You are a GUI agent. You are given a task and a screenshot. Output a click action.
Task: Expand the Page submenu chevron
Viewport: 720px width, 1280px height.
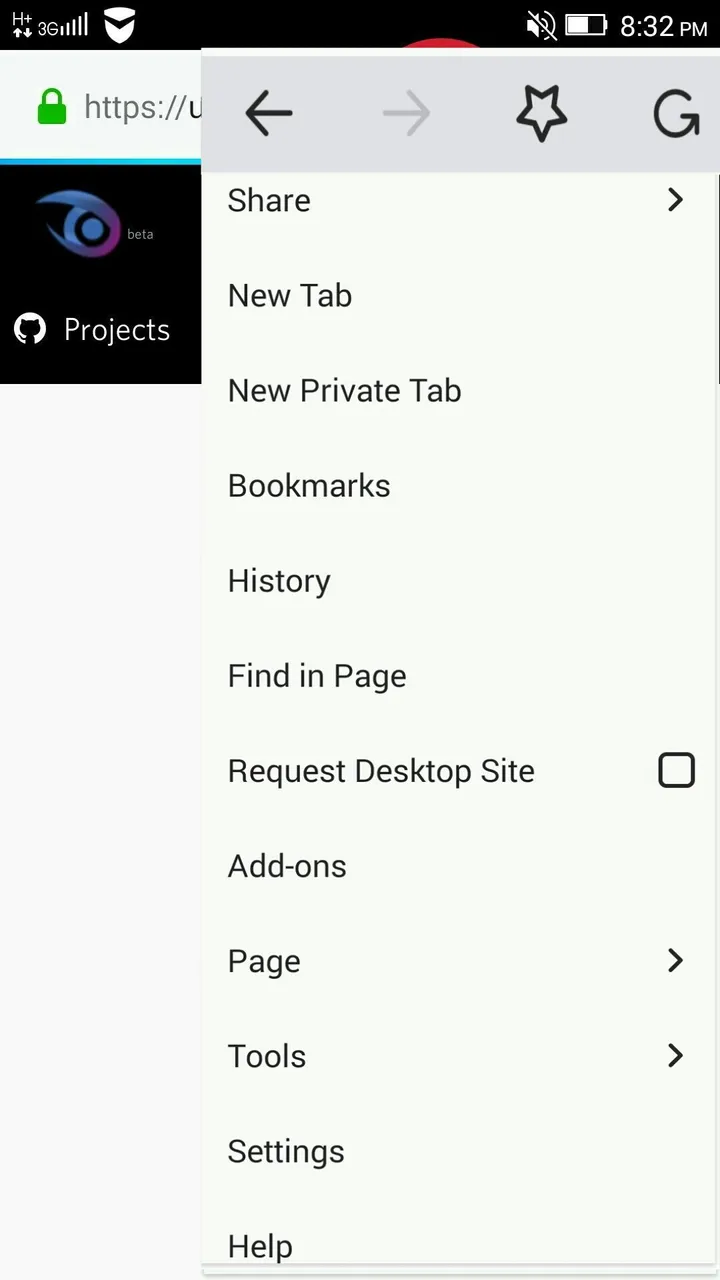(x=676, y=961)
